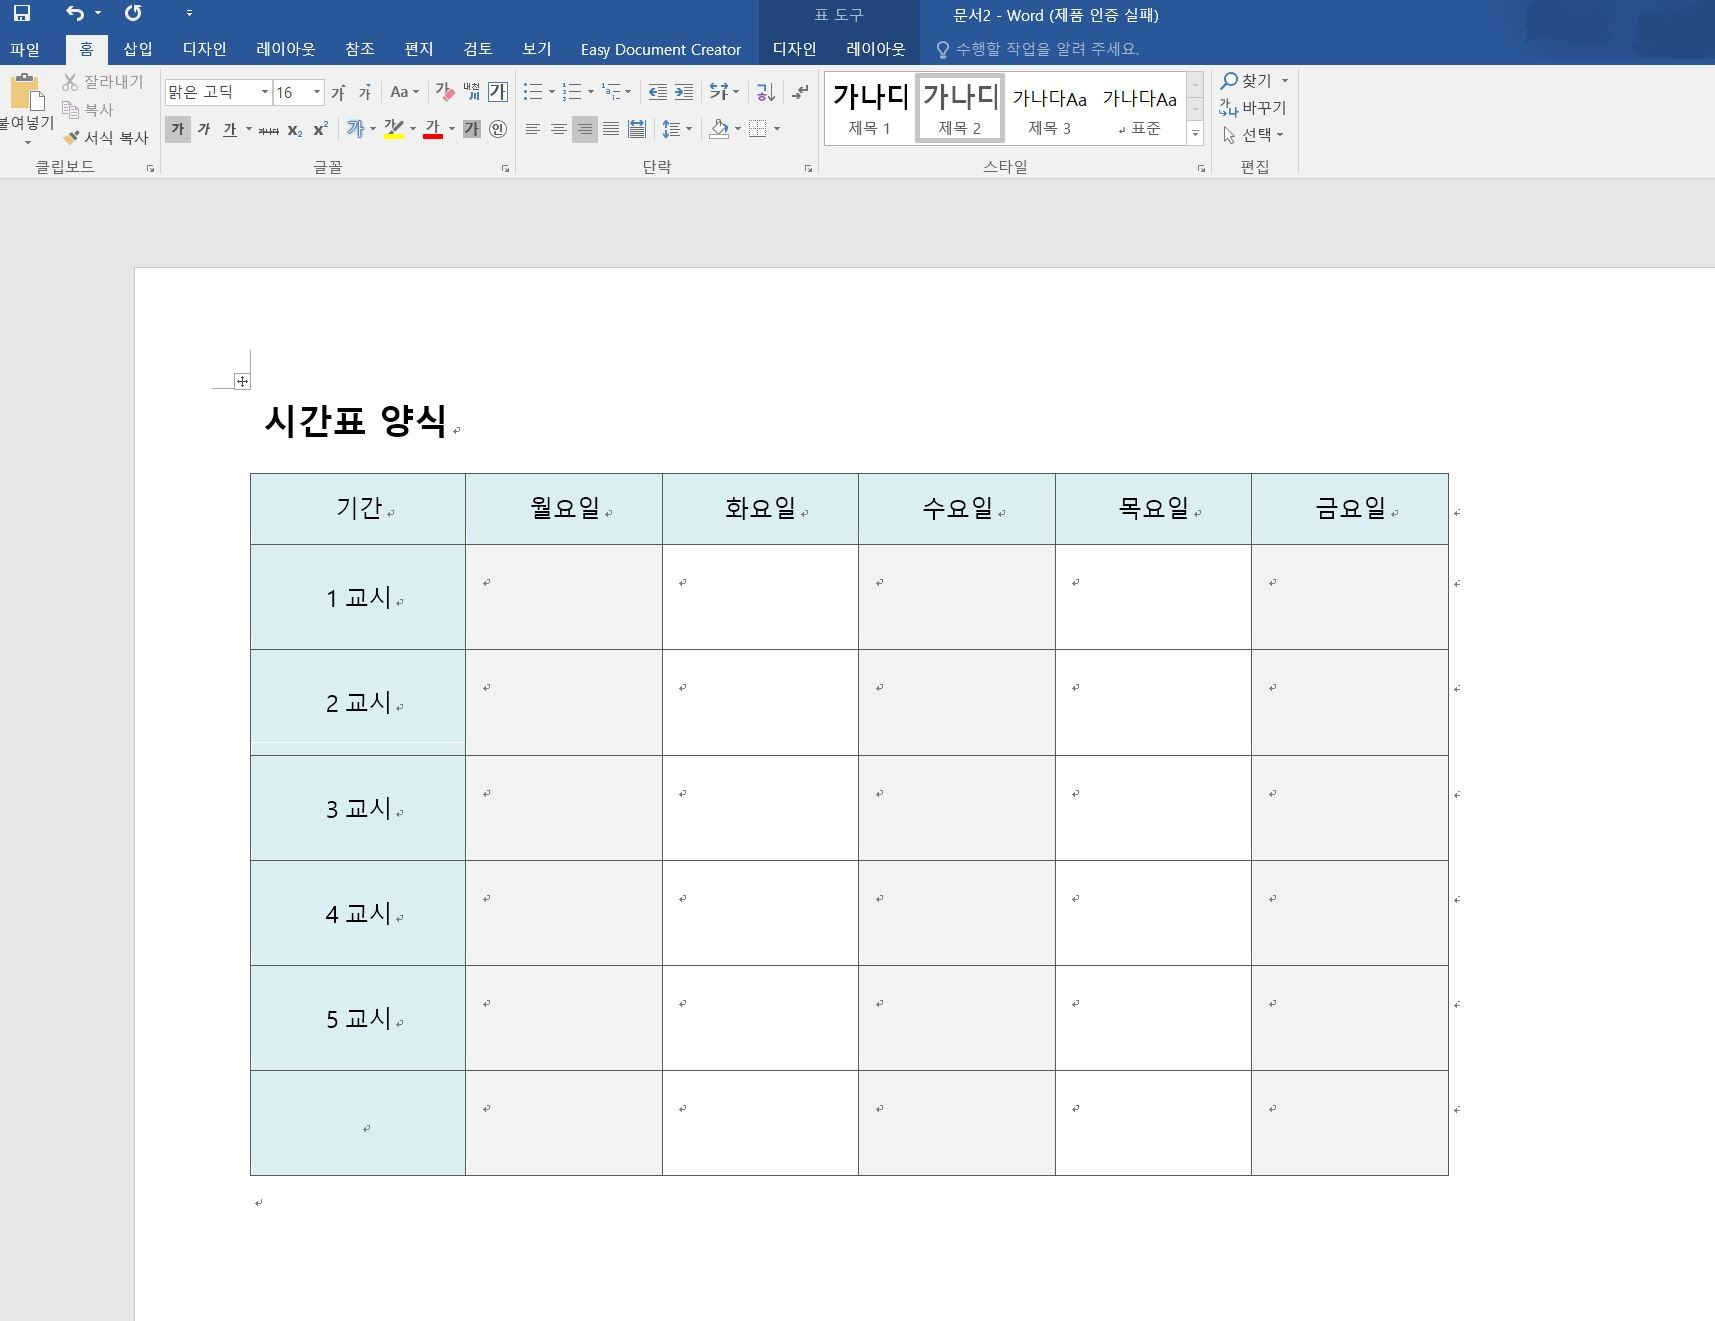Click the bullets list icon
The height and width of the screenshot is (1321, 1715).
click(533, 92)
